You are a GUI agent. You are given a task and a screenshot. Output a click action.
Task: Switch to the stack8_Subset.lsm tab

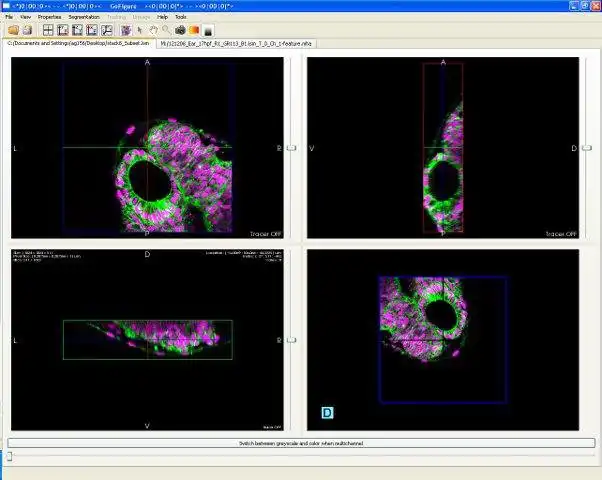79,43
